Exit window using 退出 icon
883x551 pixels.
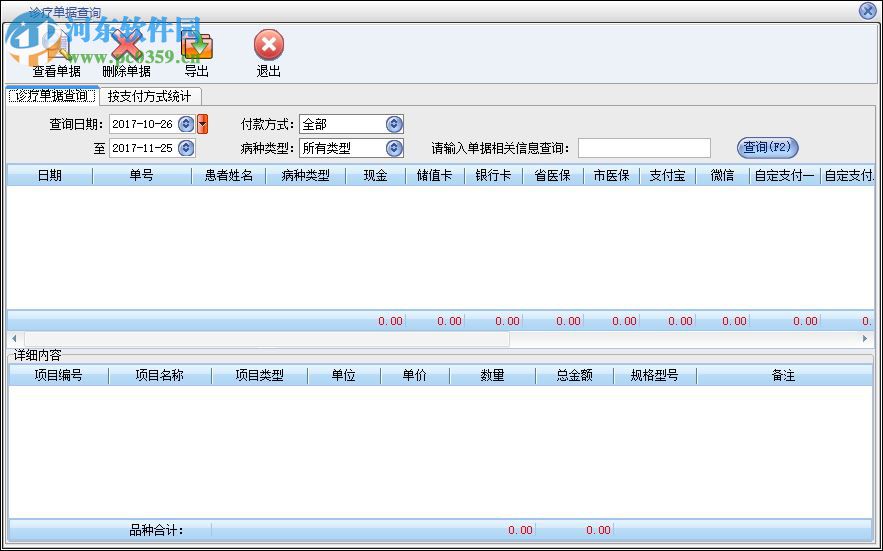(269, 54)
